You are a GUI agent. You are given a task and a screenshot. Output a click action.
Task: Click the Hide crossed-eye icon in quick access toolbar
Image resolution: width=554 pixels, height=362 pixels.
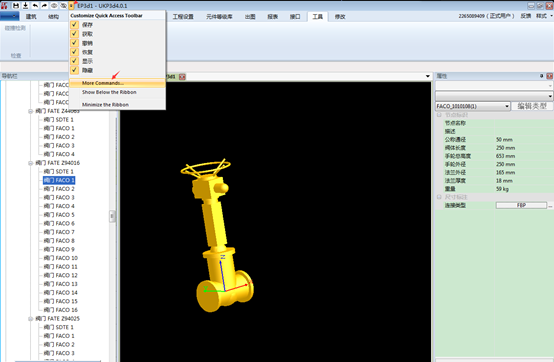(x=63, y=5)
